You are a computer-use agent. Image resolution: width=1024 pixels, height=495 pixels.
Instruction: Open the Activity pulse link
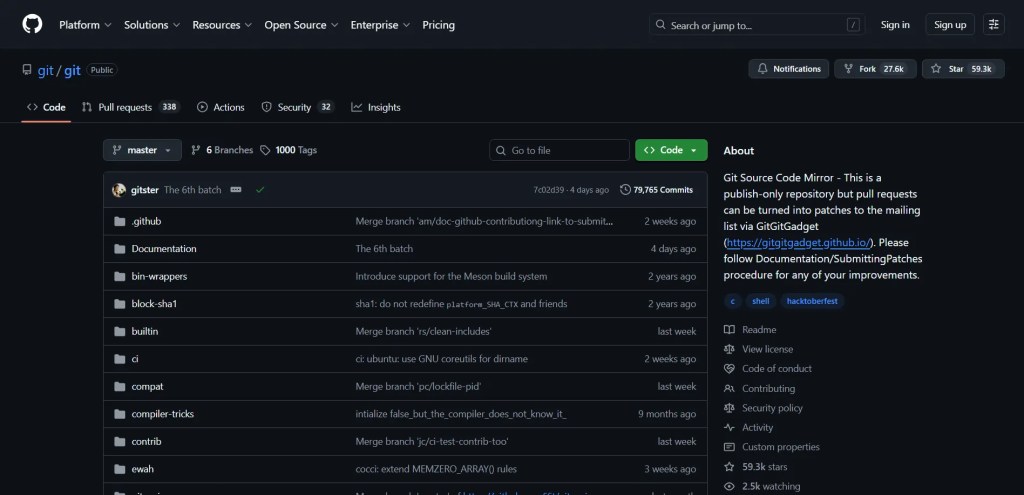[757, 428]
